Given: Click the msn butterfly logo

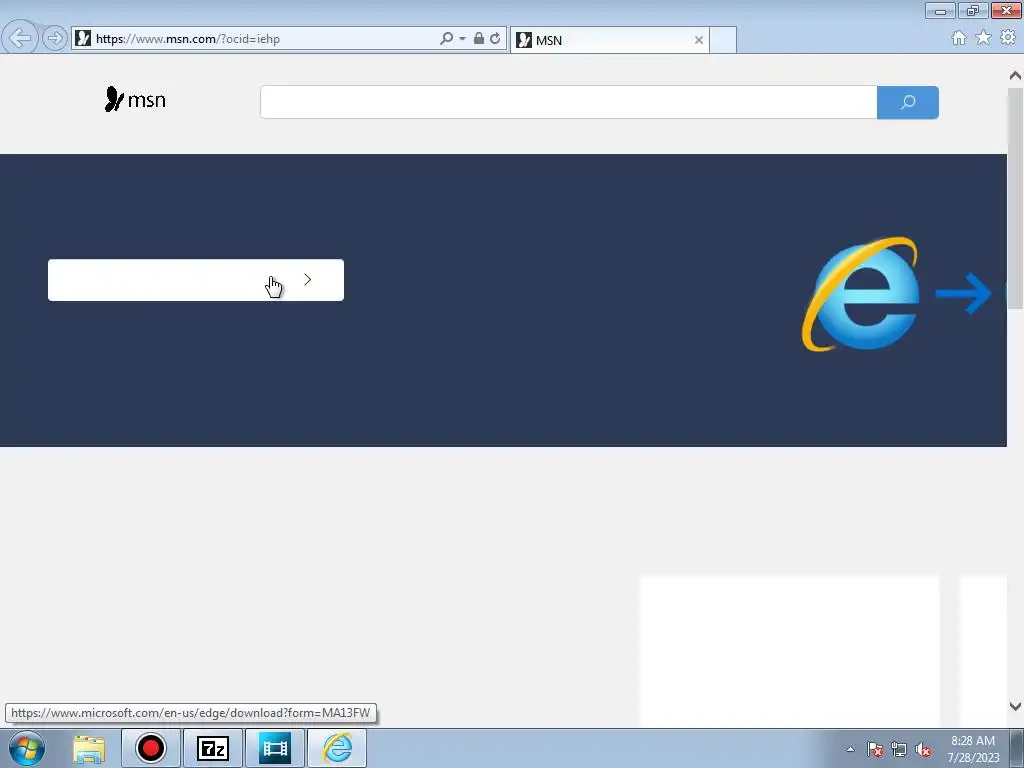Looking at the screenshot, I should pyautogui.click(x=135, y=99).
